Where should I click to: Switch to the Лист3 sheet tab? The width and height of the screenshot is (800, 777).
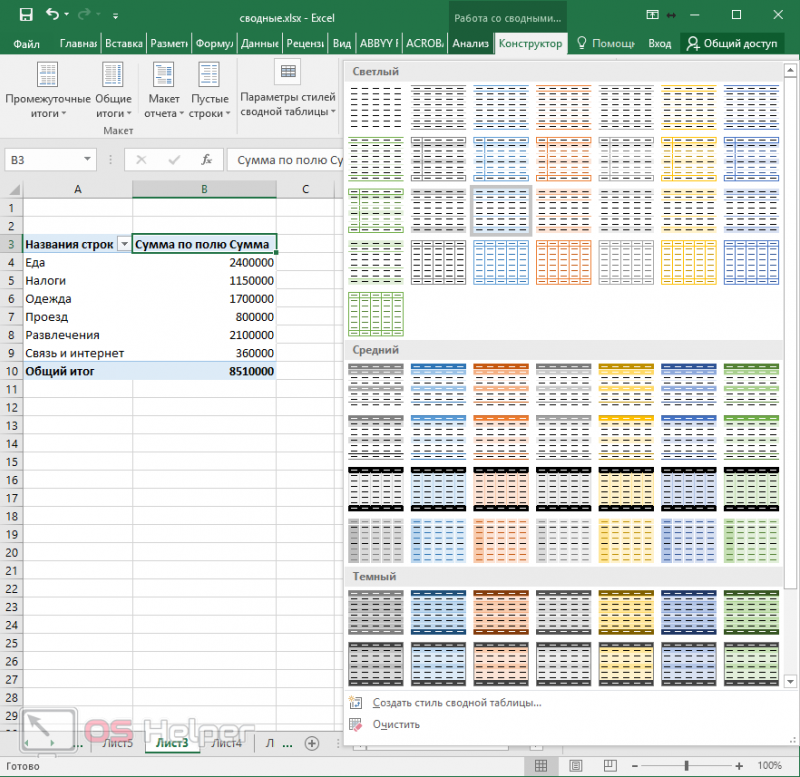click(172, 743)
